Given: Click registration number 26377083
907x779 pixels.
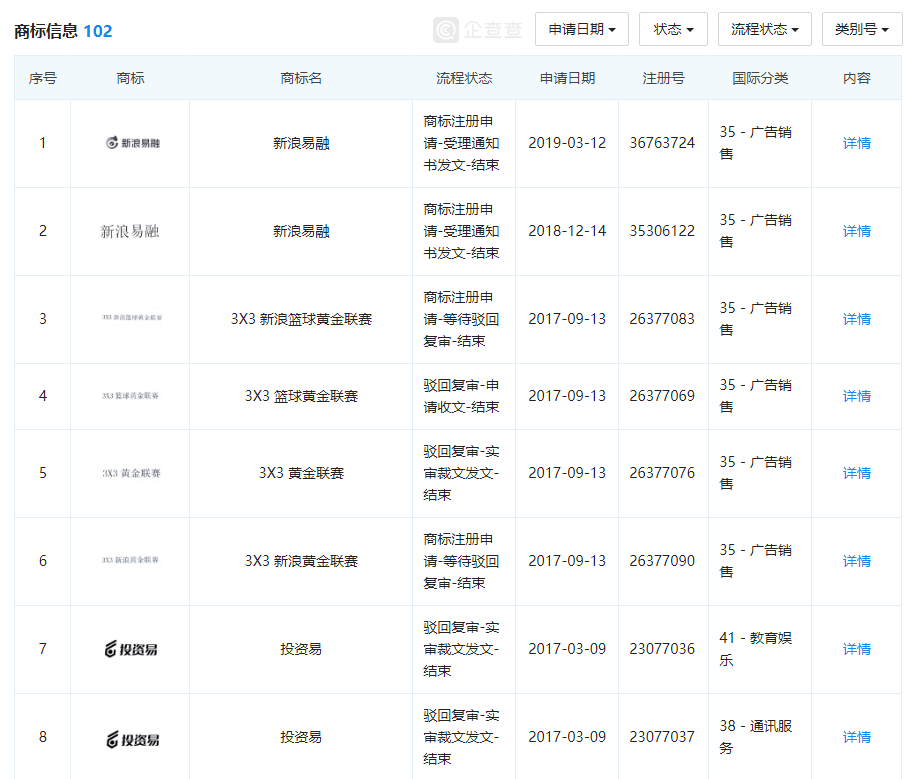Looking at the screenshot, I should click(662, 319).
